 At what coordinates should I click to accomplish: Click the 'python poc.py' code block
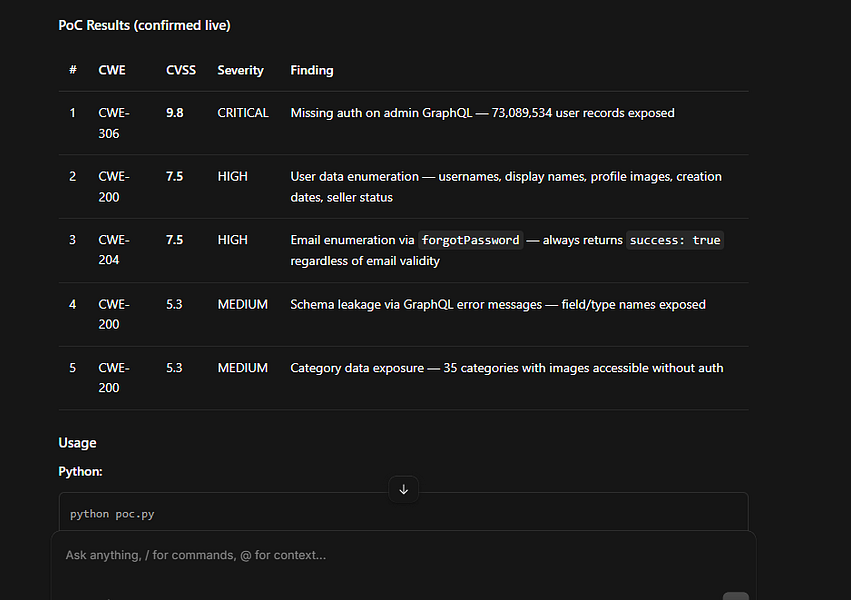click(403, 513)
